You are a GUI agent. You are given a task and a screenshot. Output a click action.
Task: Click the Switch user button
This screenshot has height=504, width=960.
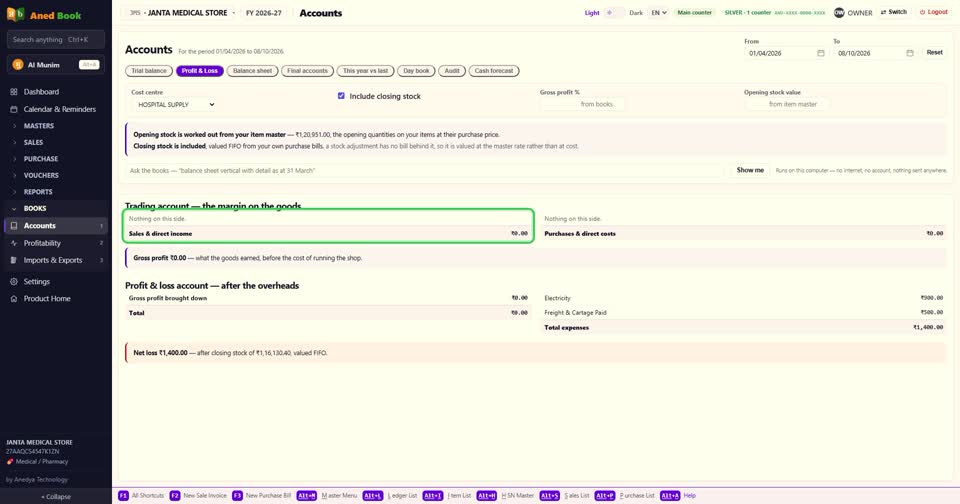[894, 12]
